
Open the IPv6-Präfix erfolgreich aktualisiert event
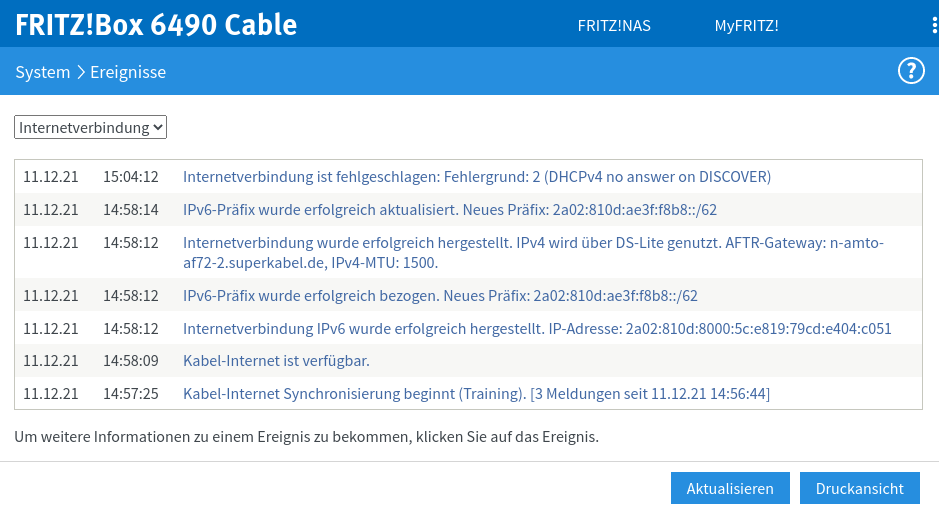(450, 210)
